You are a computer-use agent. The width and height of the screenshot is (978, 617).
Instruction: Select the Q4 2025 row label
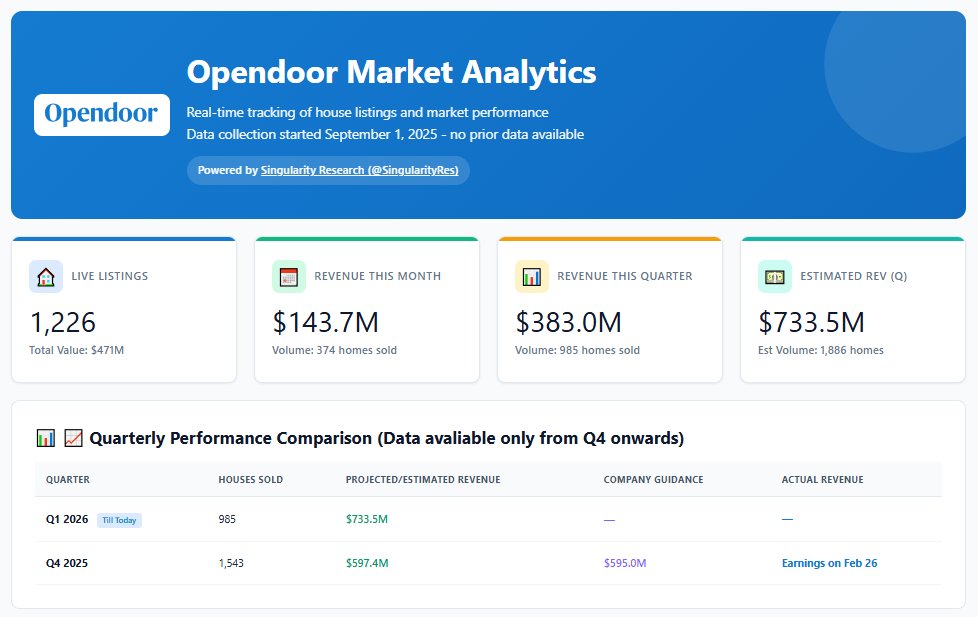point(67,563)
